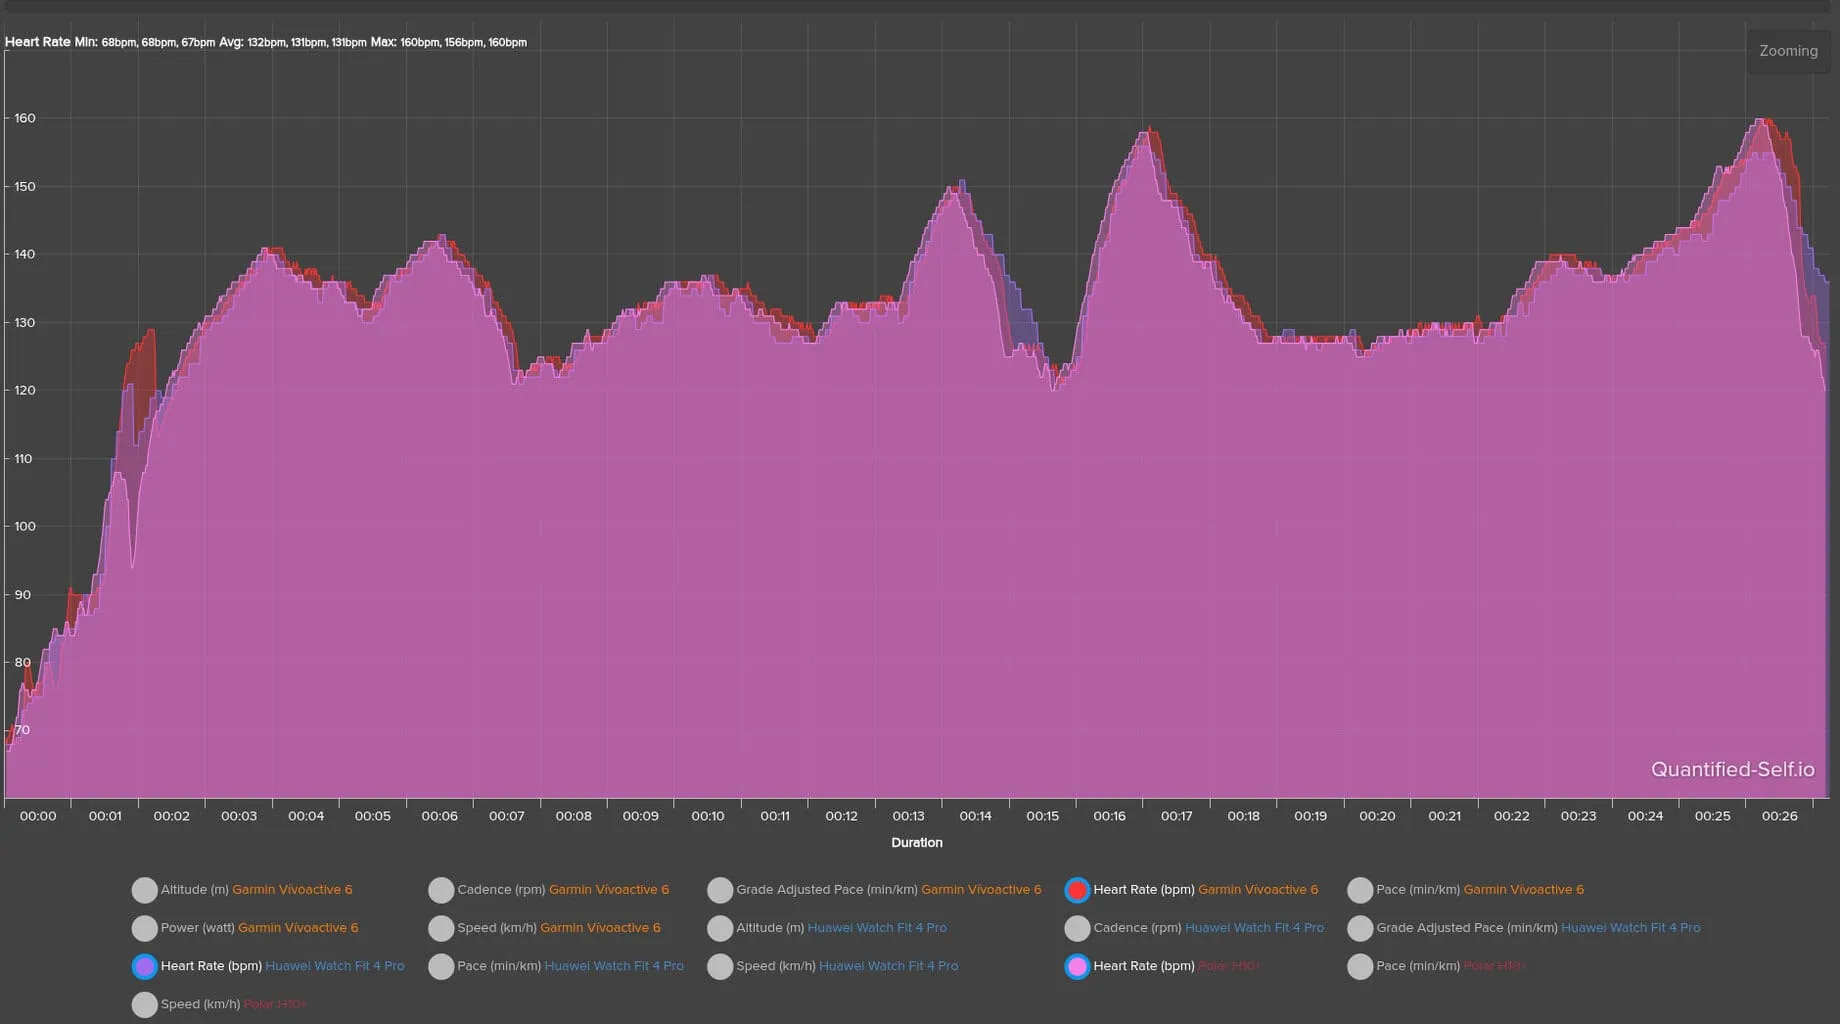Enable Pace for Huawei Watch Fit 4 Pro
Viewport: 1840px width, 1024px height.
[441, 966]
